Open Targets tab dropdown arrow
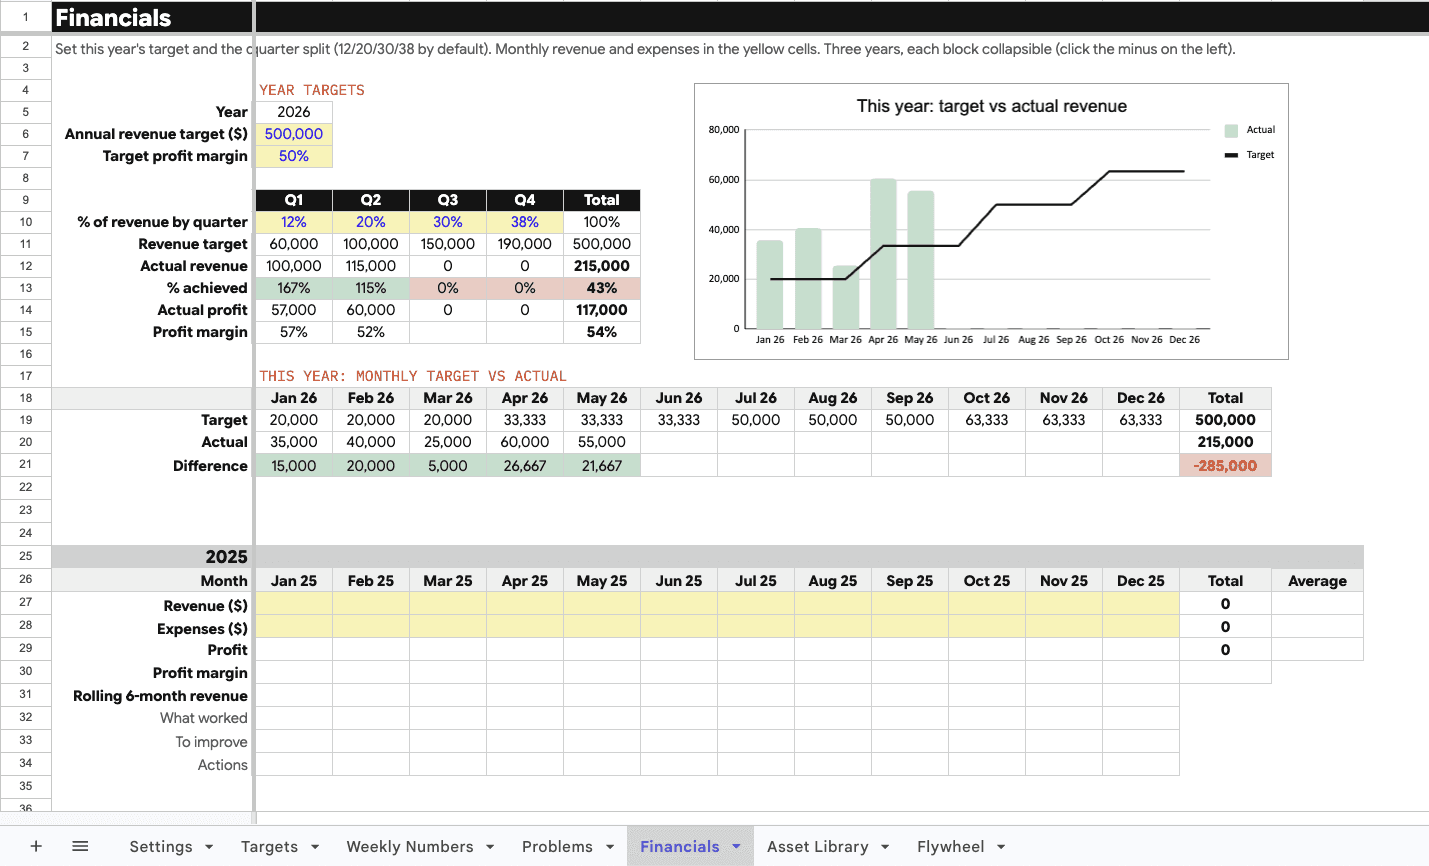 315,847
